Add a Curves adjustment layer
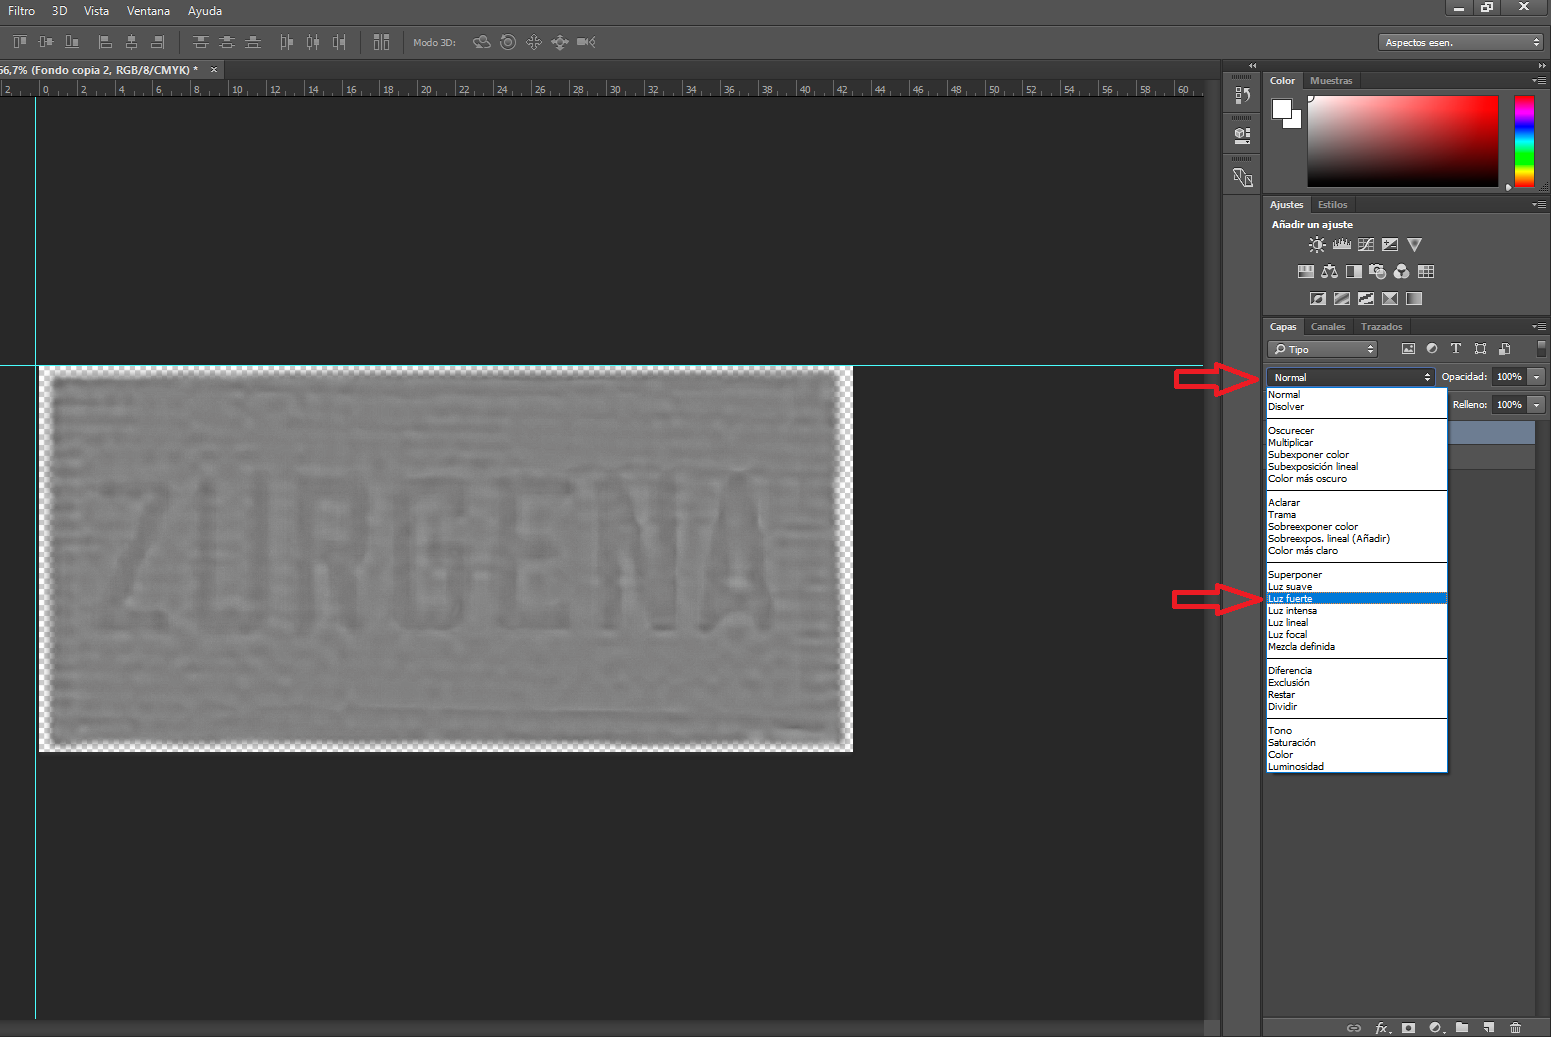 (1366, 244)
